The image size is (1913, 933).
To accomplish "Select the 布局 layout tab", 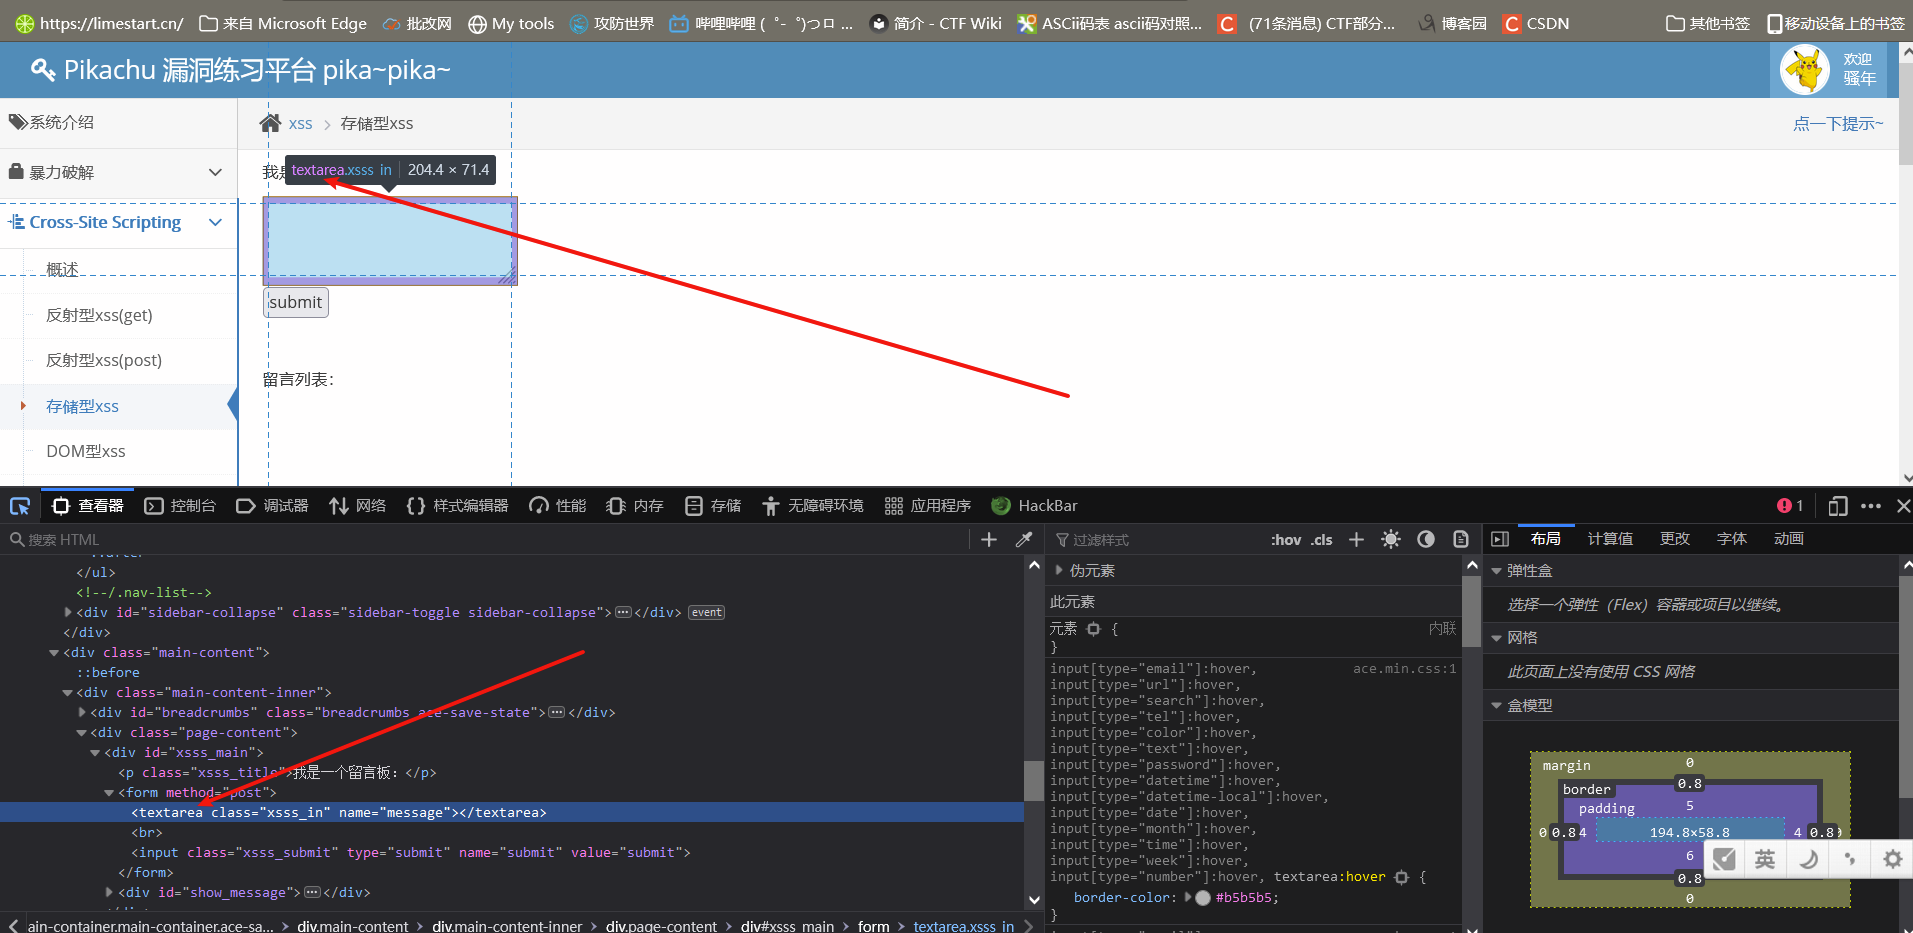I will [1546, 539].
